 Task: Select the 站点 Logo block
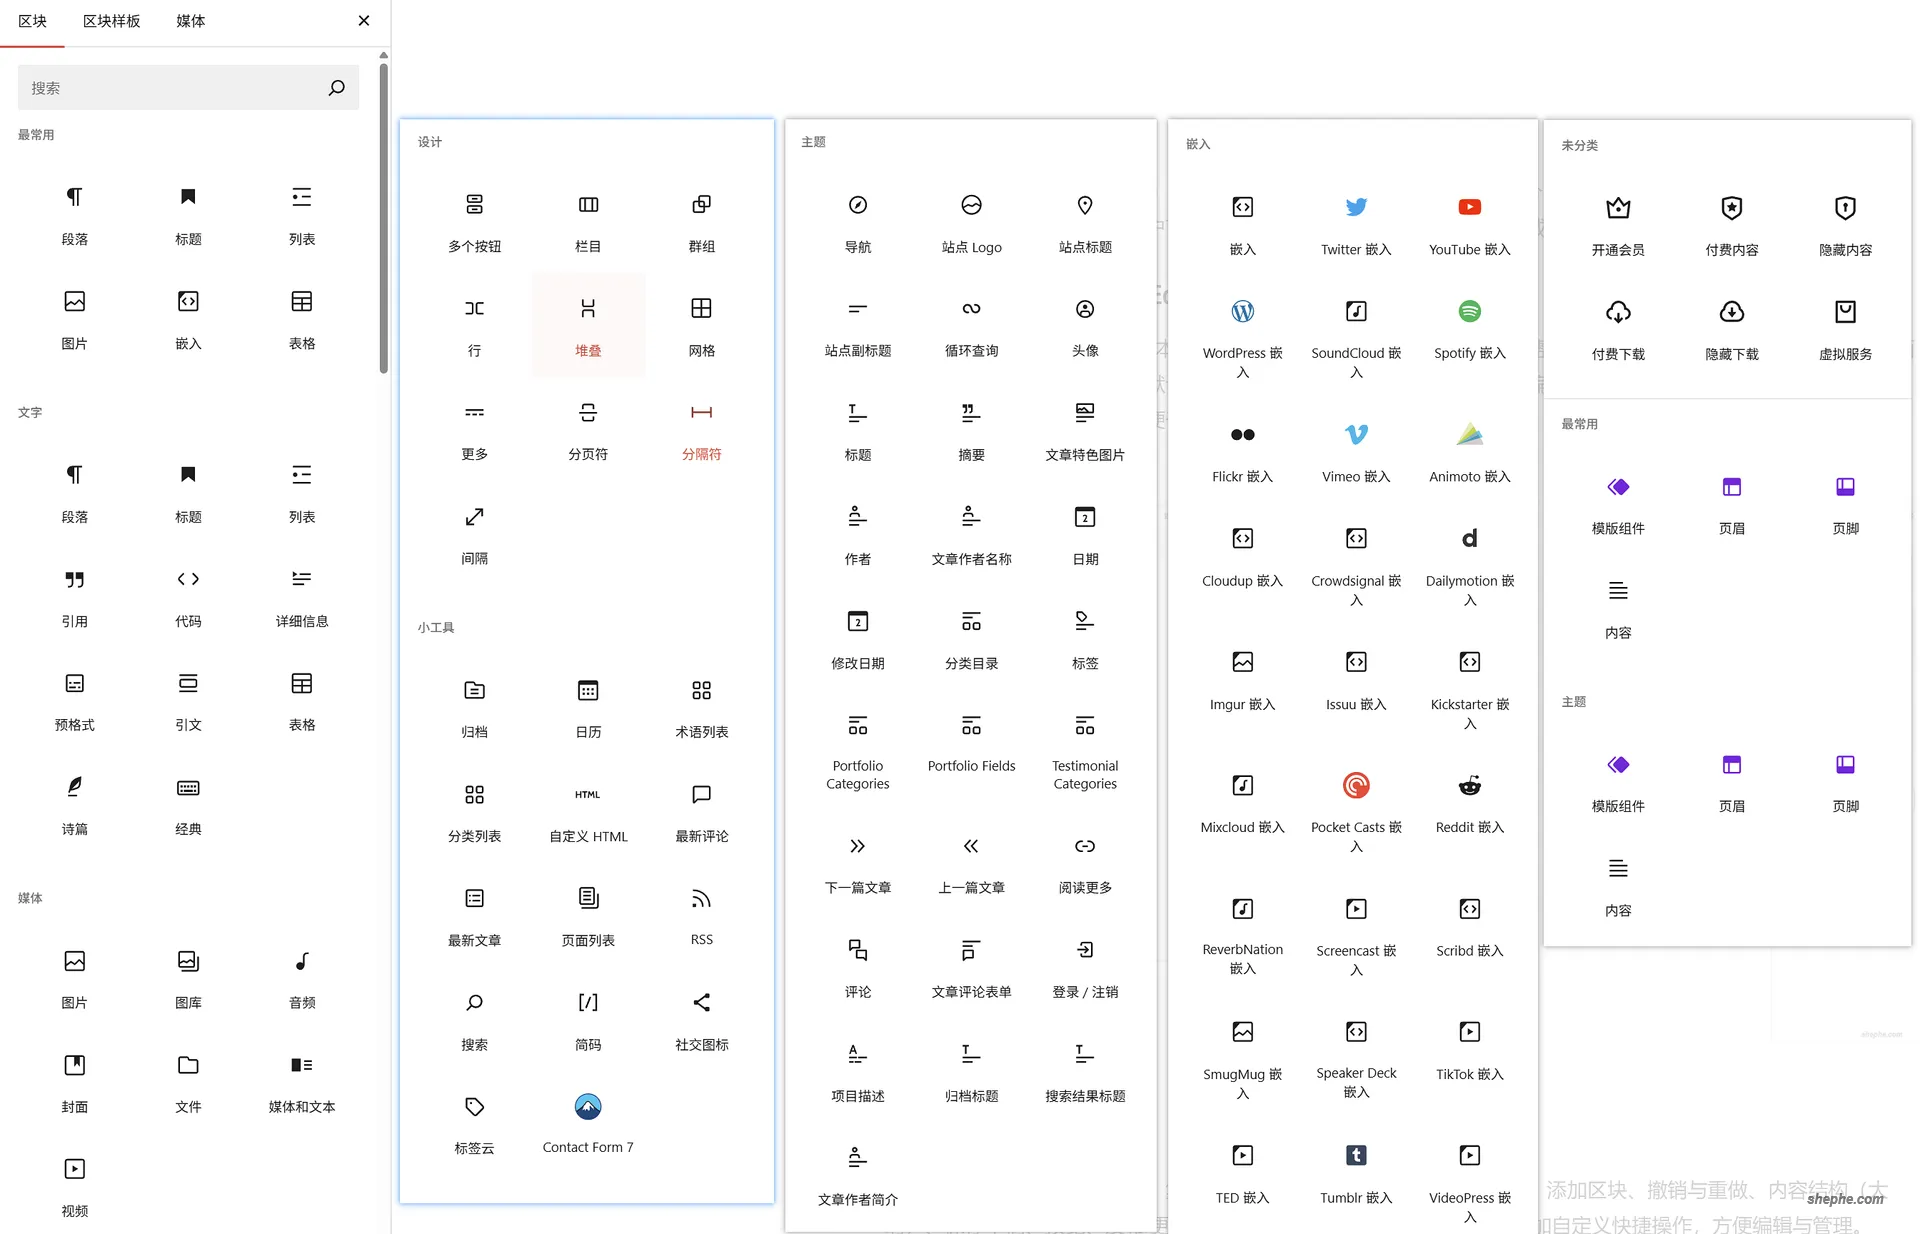(x=971, y=205)
